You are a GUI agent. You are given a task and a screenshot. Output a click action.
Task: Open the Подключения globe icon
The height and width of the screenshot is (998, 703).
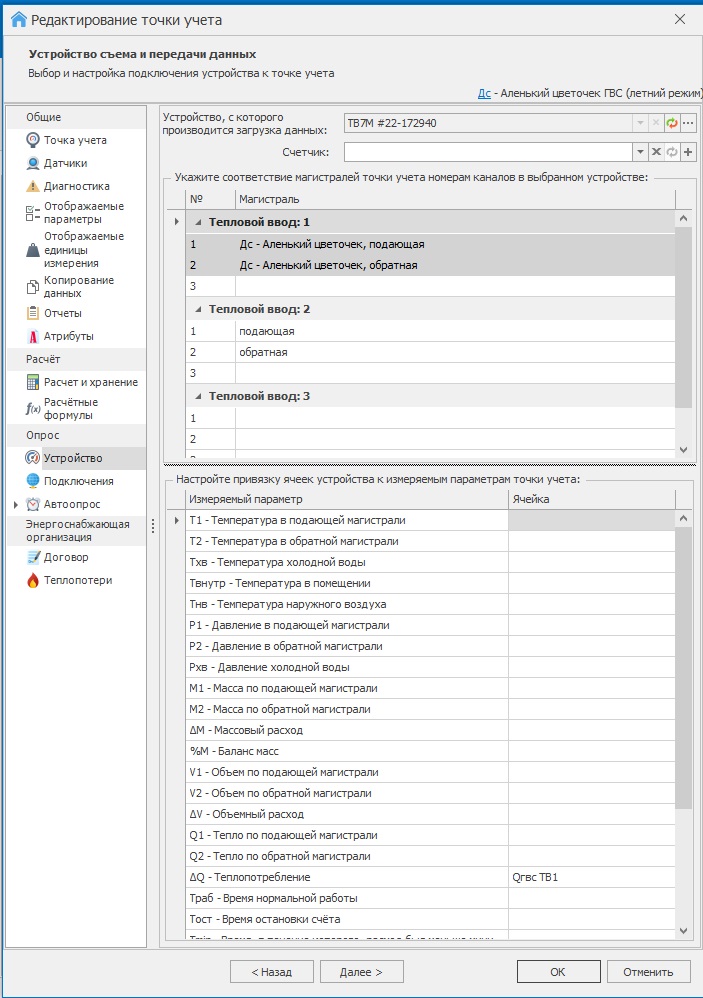(x=32, y=481)
